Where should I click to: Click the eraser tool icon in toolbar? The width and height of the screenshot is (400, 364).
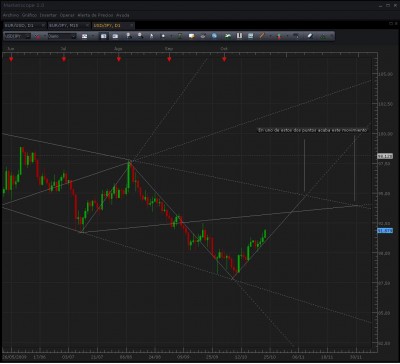point(310,36)
